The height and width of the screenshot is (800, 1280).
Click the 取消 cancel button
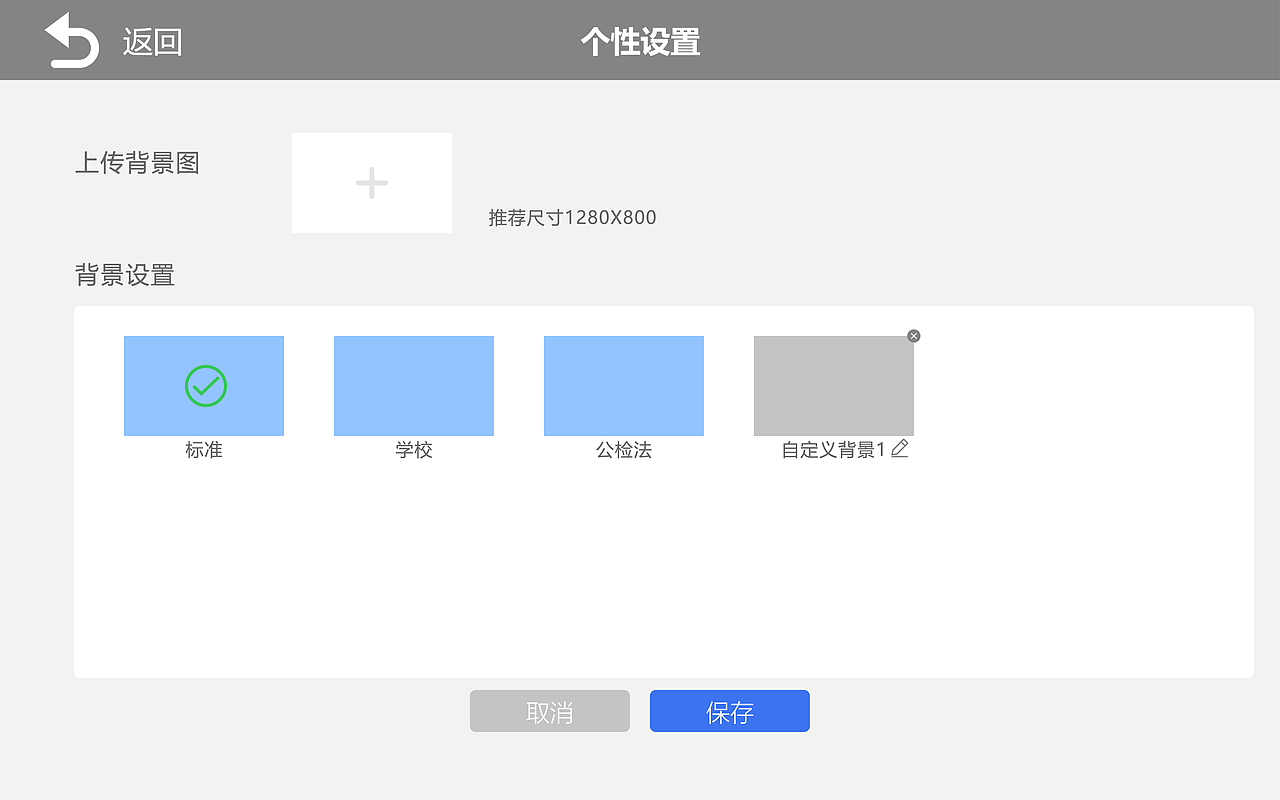coord(549,710)
